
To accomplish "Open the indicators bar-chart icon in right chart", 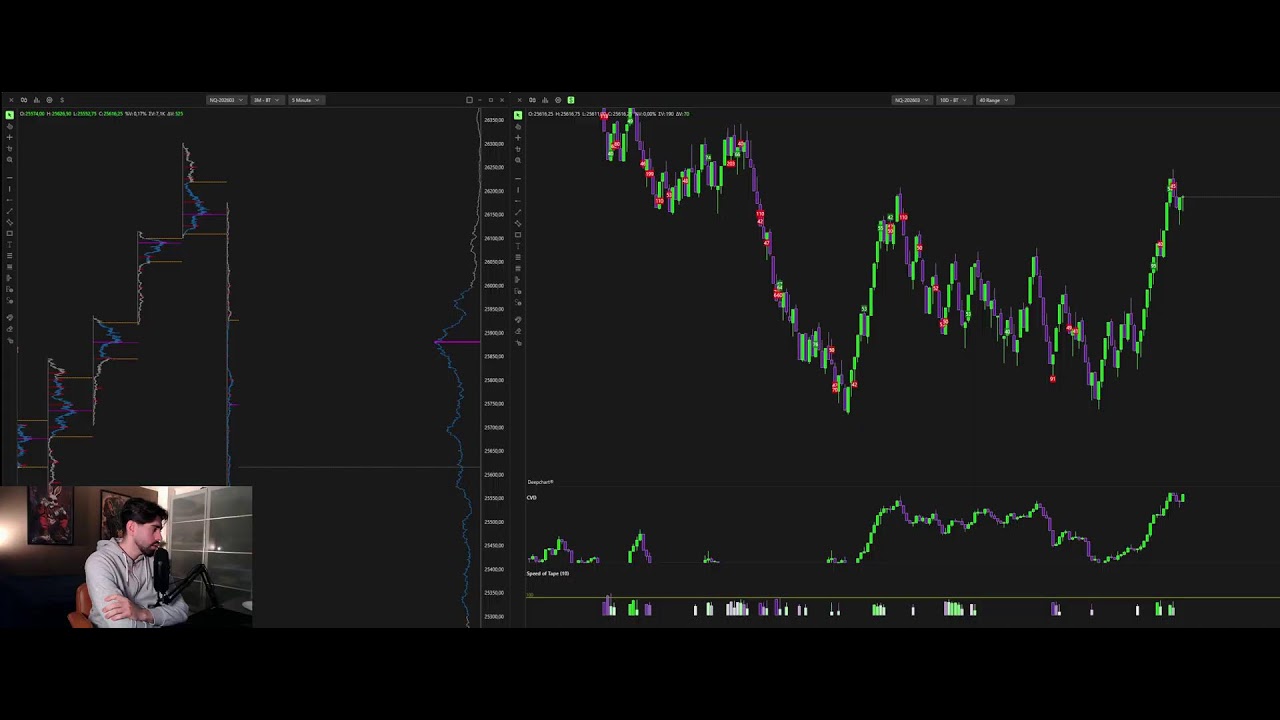I will (545, 100).
